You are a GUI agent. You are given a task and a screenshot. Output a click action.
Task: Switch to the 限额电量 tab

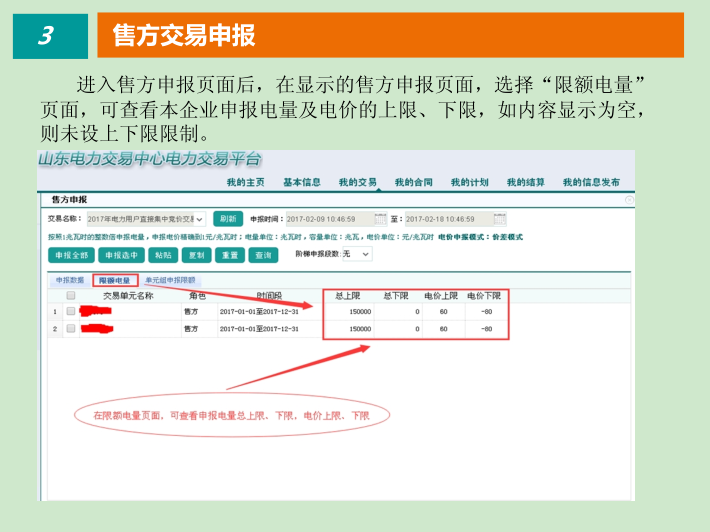coord(114,281)
